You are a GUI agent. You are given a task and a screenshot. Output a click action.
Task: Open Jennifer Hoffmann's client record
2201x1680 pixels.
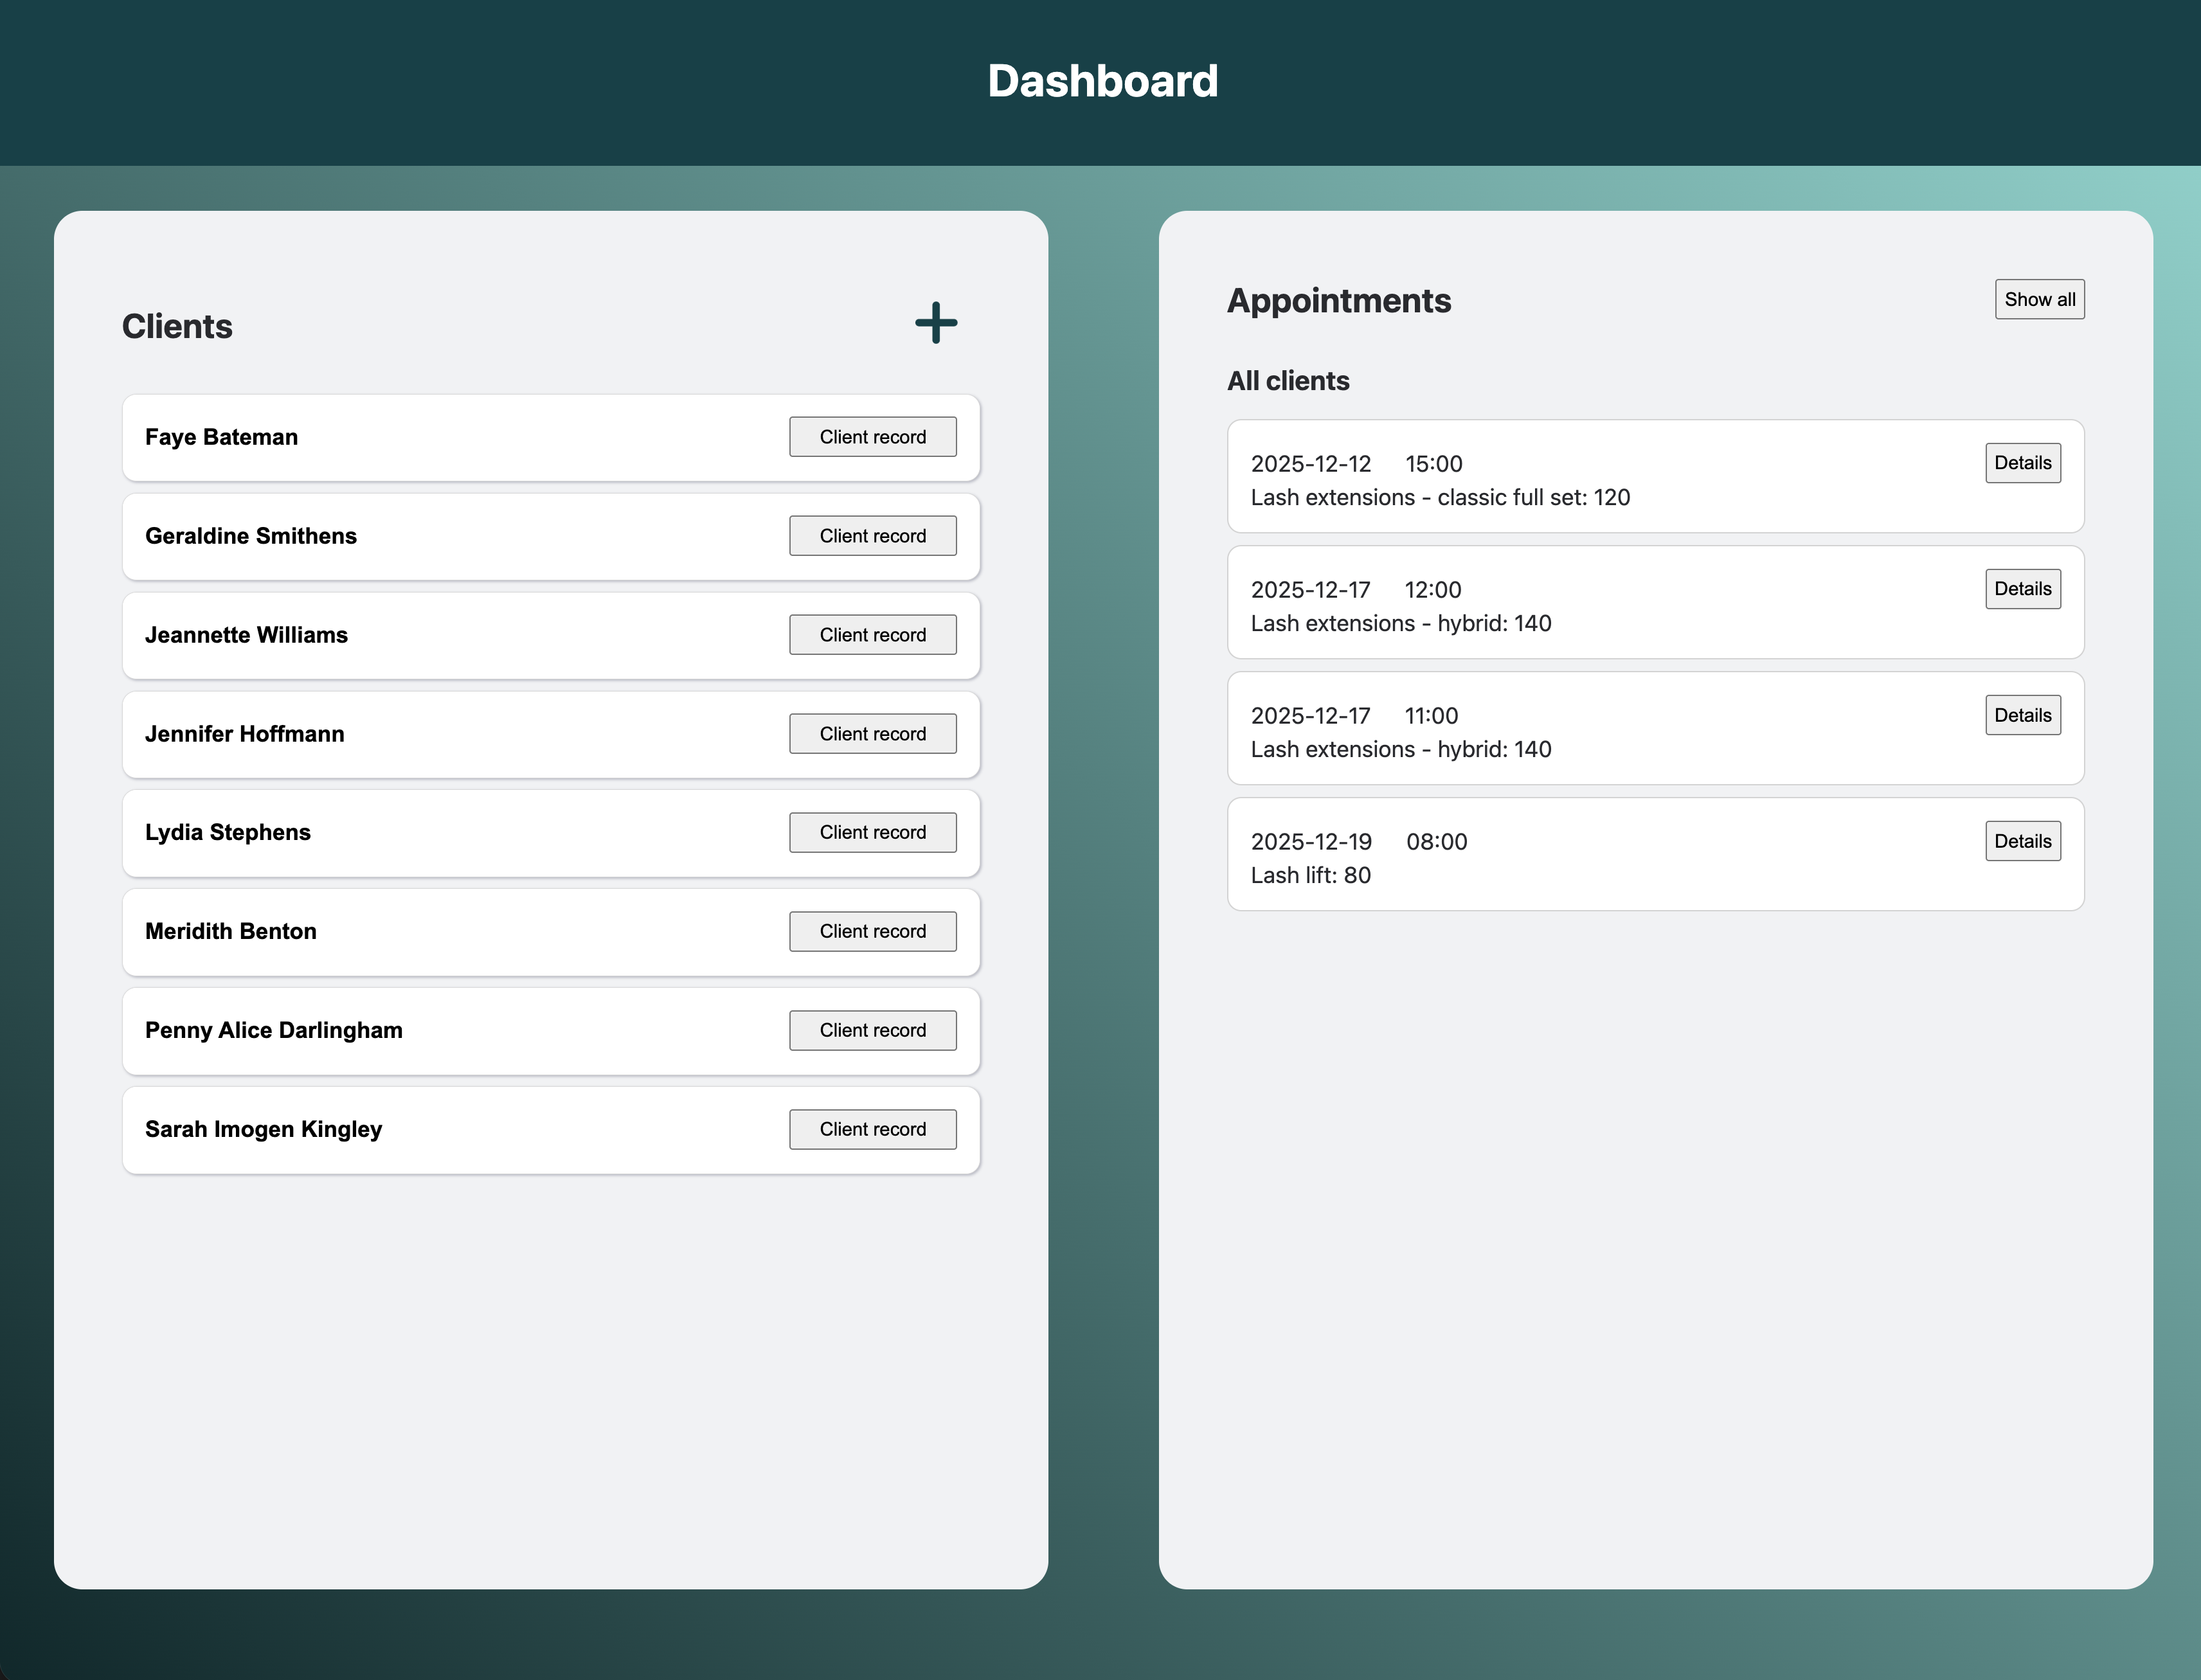click(872, 733)
